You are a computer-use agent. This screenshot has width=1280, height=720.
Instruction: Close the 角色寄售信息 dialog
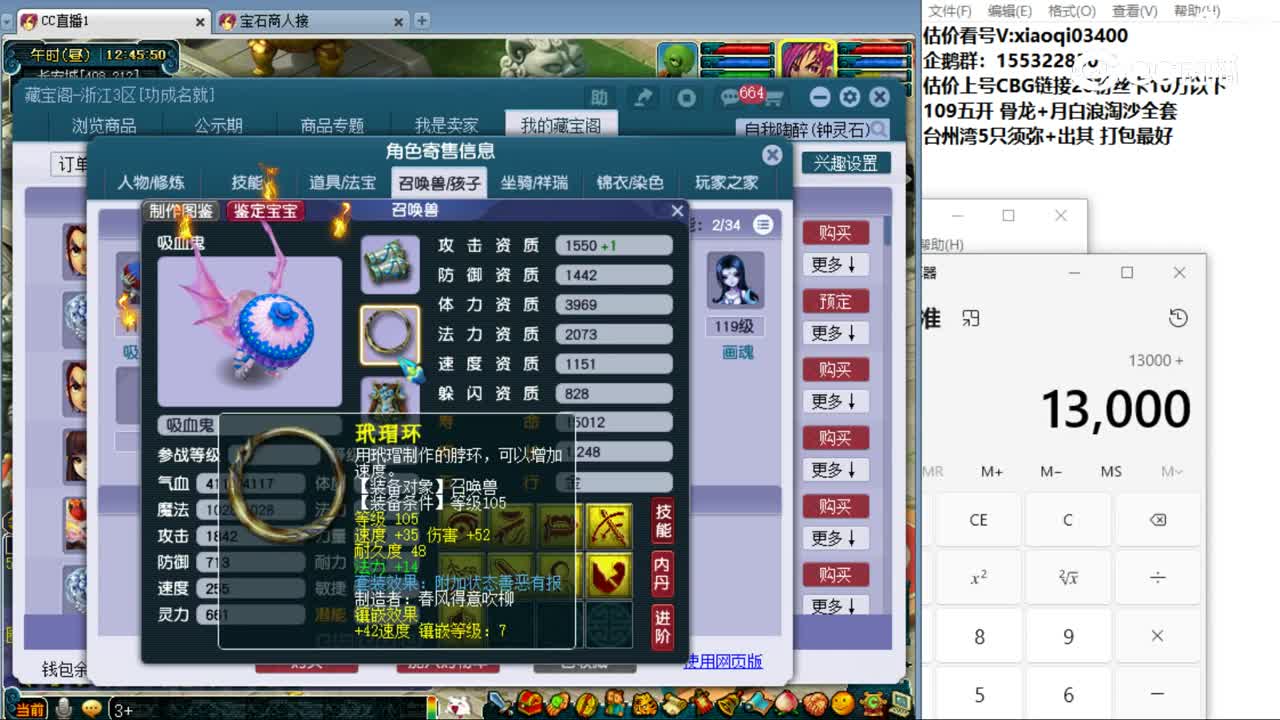tap(772, 155)
